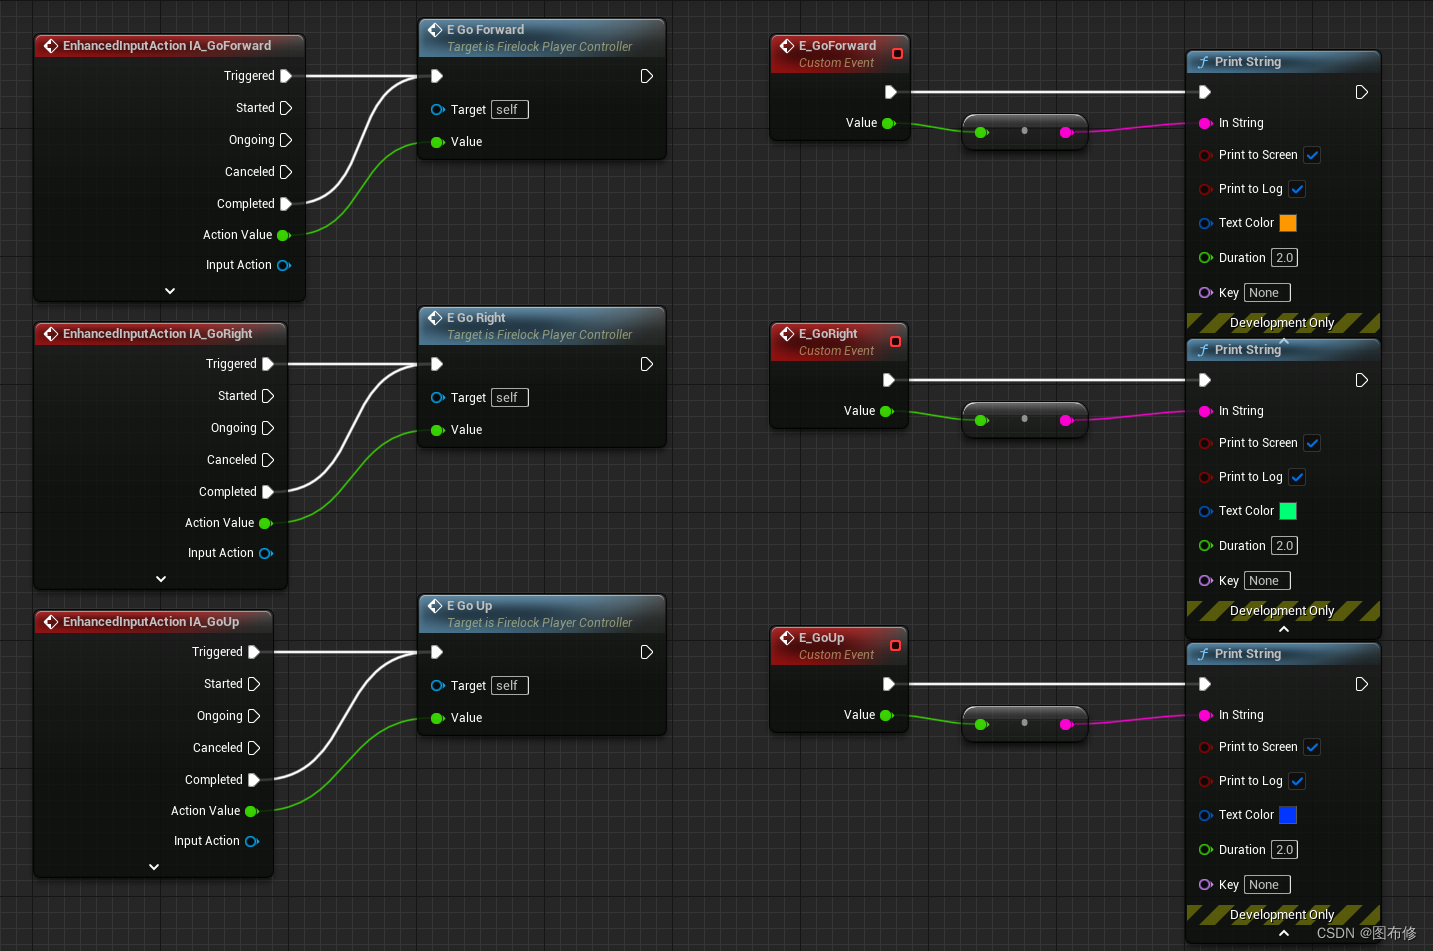This screenshot has height=951, width=1433.
Task: Click Action Value pin on IA_GoForward node
Action: pos(284,235)
